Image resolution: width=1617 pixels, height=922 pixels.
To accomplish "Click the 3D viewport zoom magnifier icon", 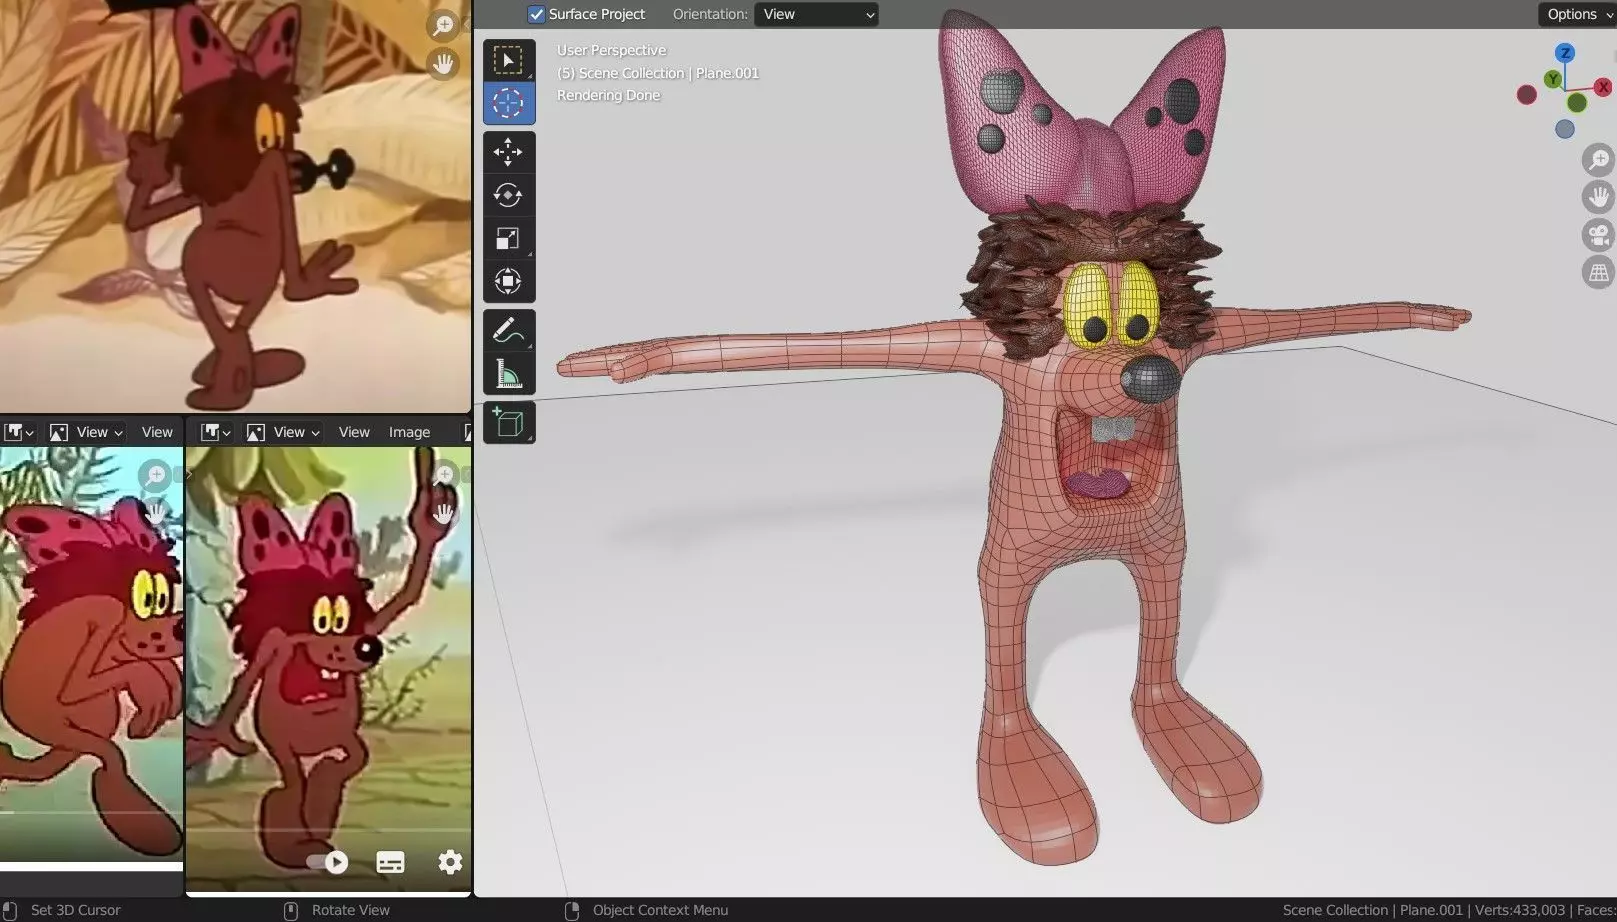I will pos(1598,159).
